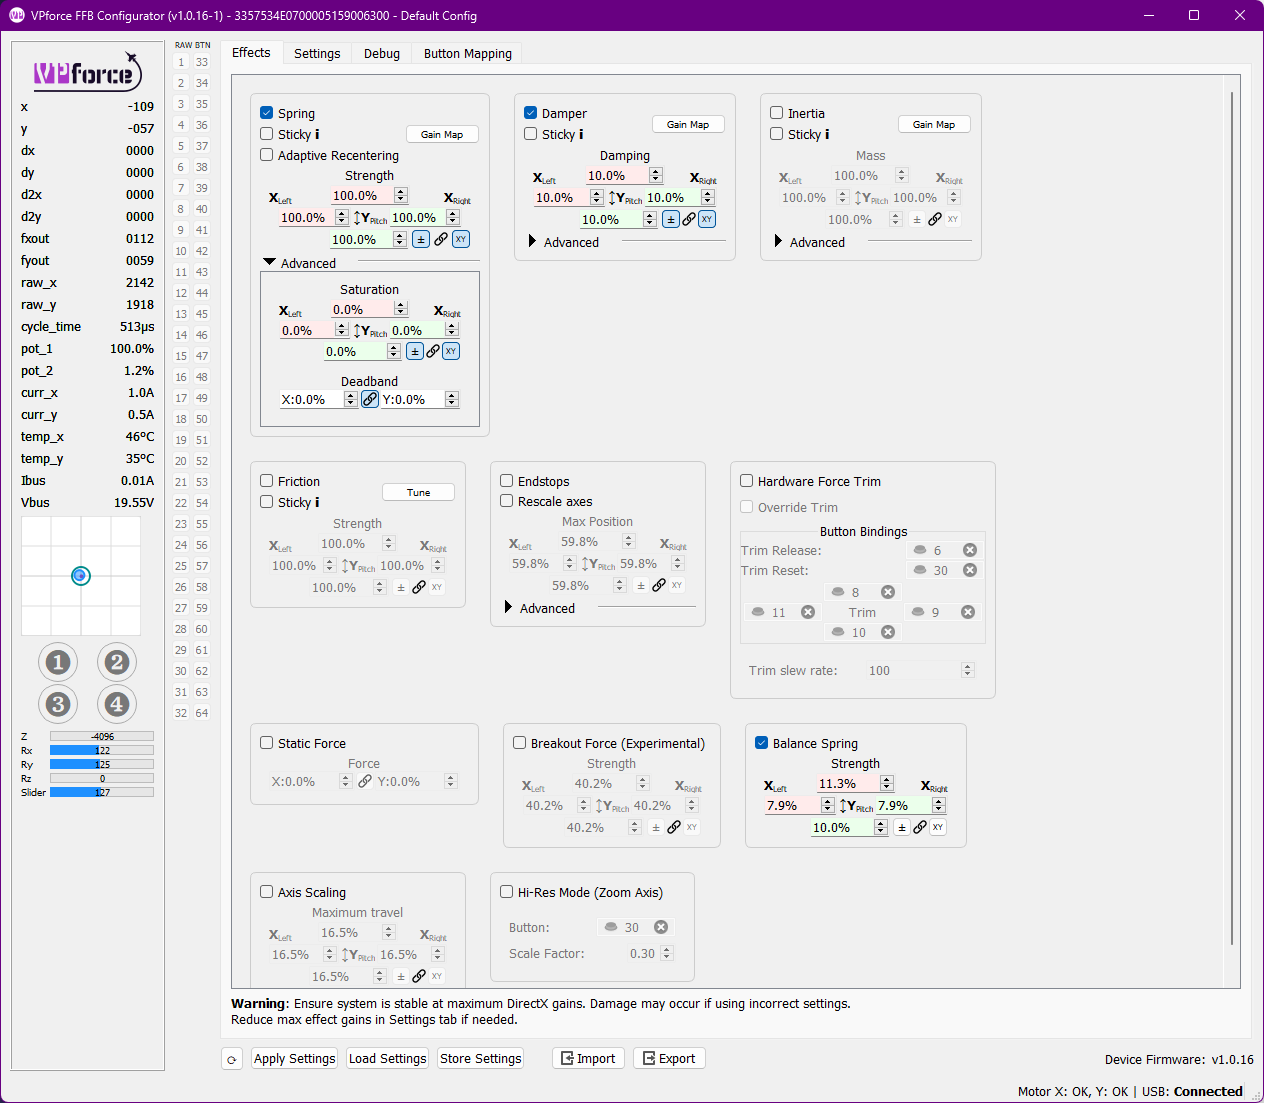This screenshot has height=1103, width=1264.
Task: Click the Effects panel vertical scrollbar
Action: click(1232, 520)
